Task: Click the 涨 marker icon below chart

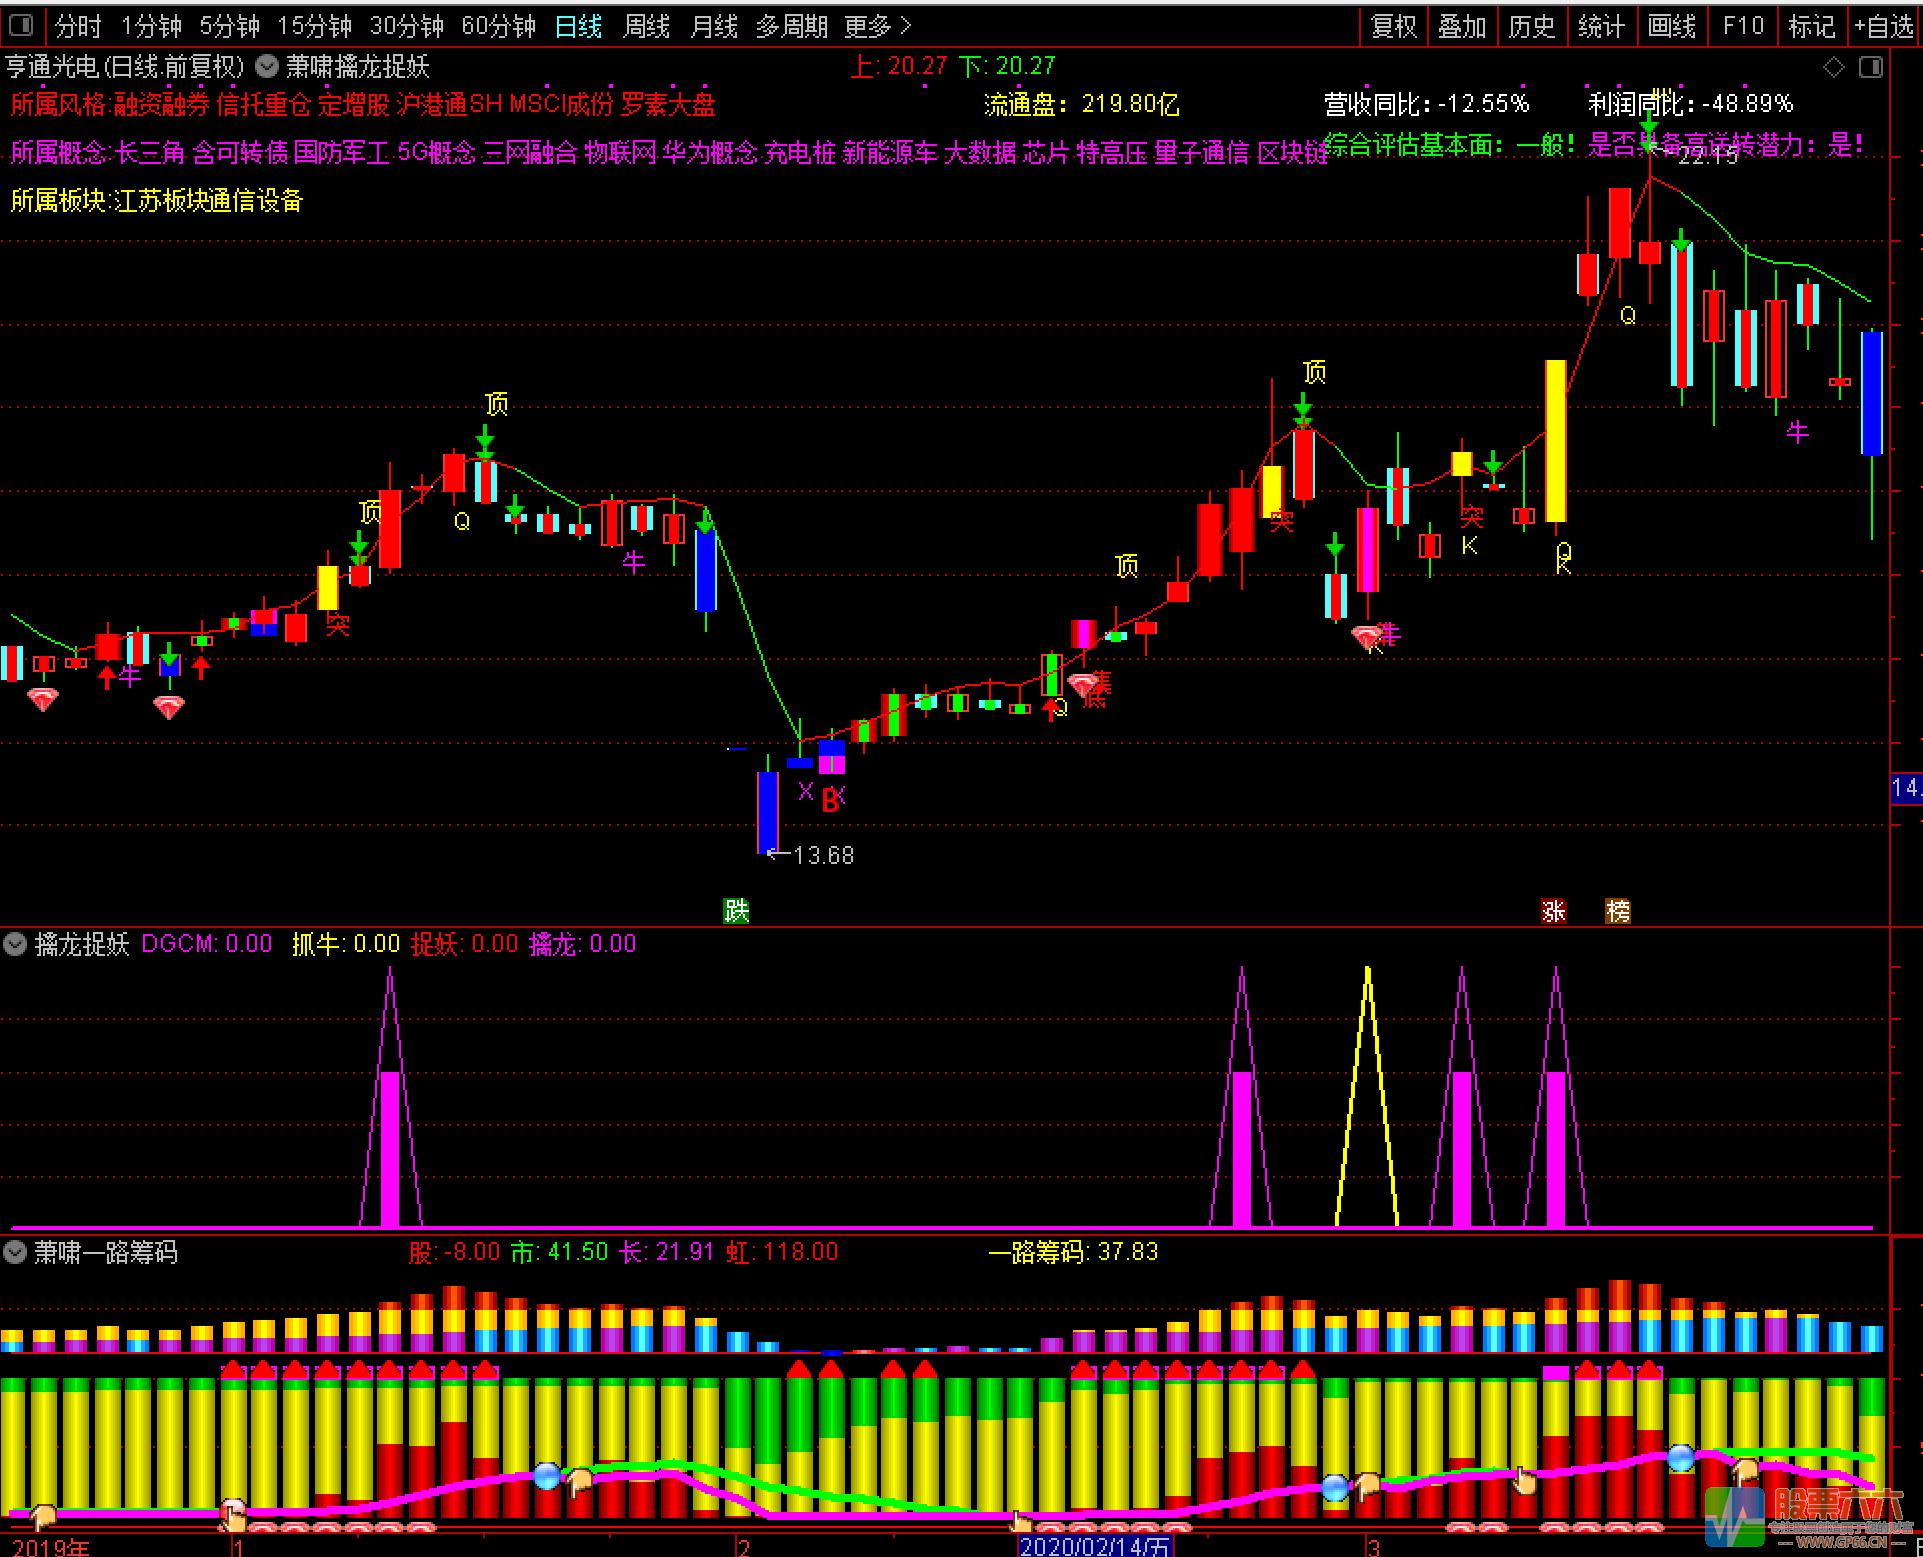Action: [1554, 910]
